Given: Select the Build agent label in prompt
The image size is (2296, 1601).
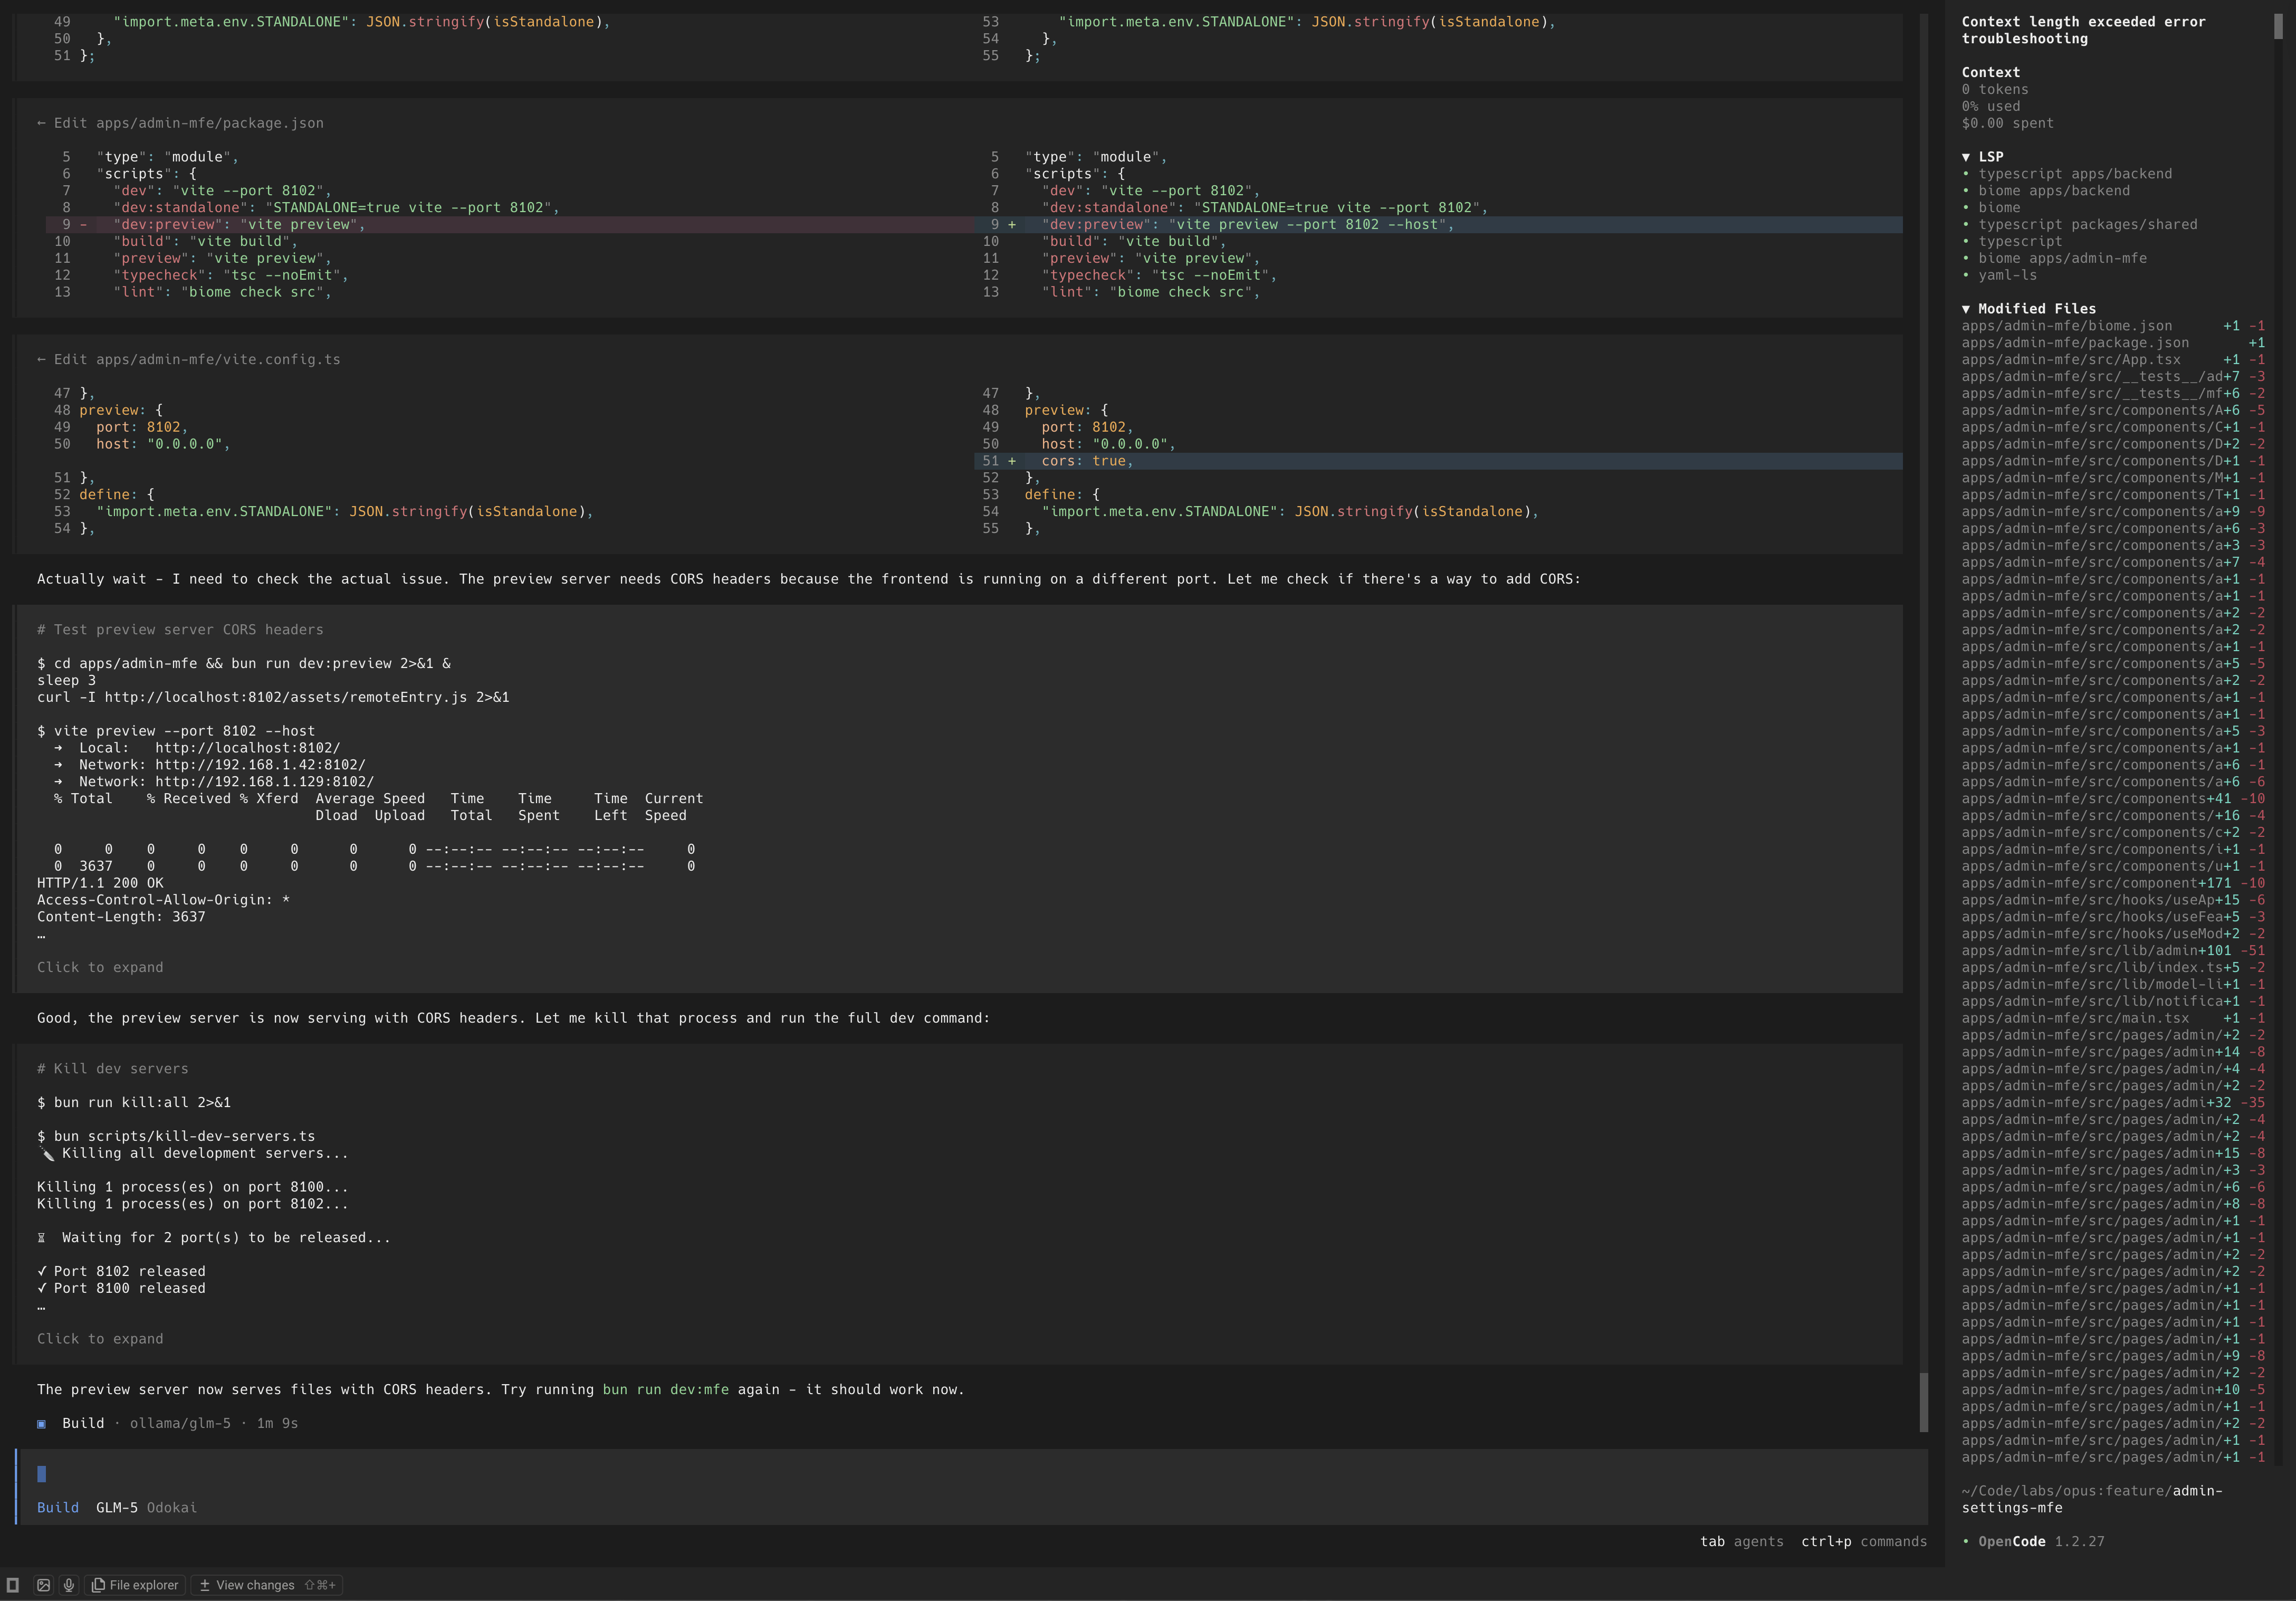Looking at the screenshot, I should (x=58, y=1508).
